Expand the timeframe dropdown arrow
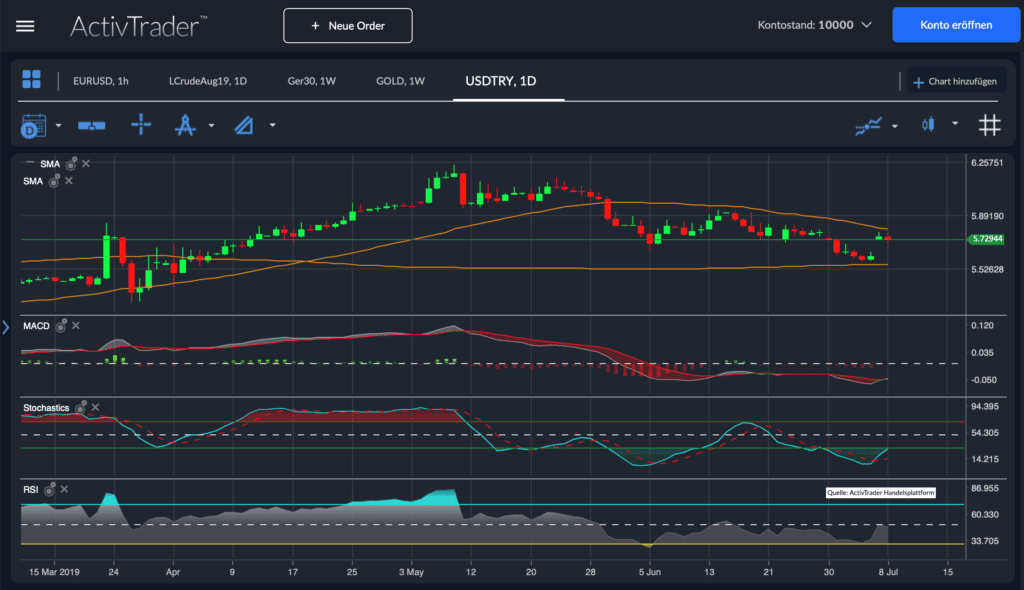 (58, 125)
